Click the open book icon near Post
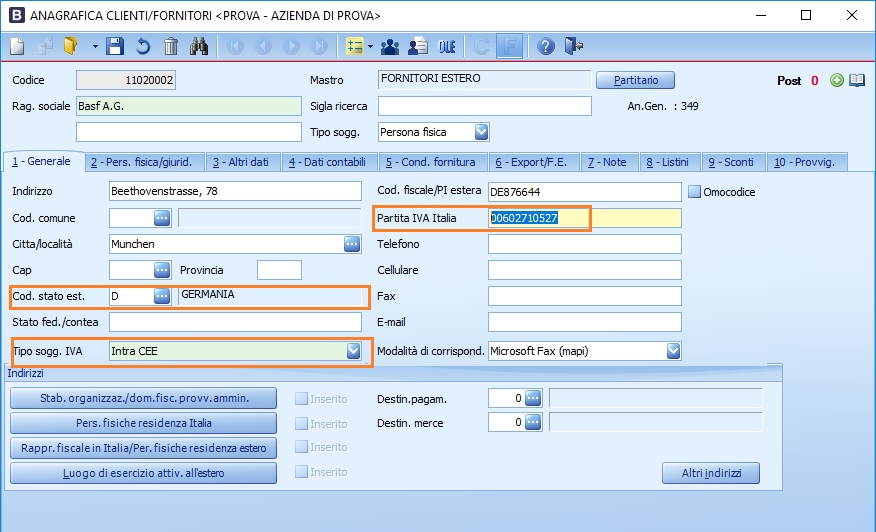The width and height of the screenshot is (876, 532). coord(857,80)
